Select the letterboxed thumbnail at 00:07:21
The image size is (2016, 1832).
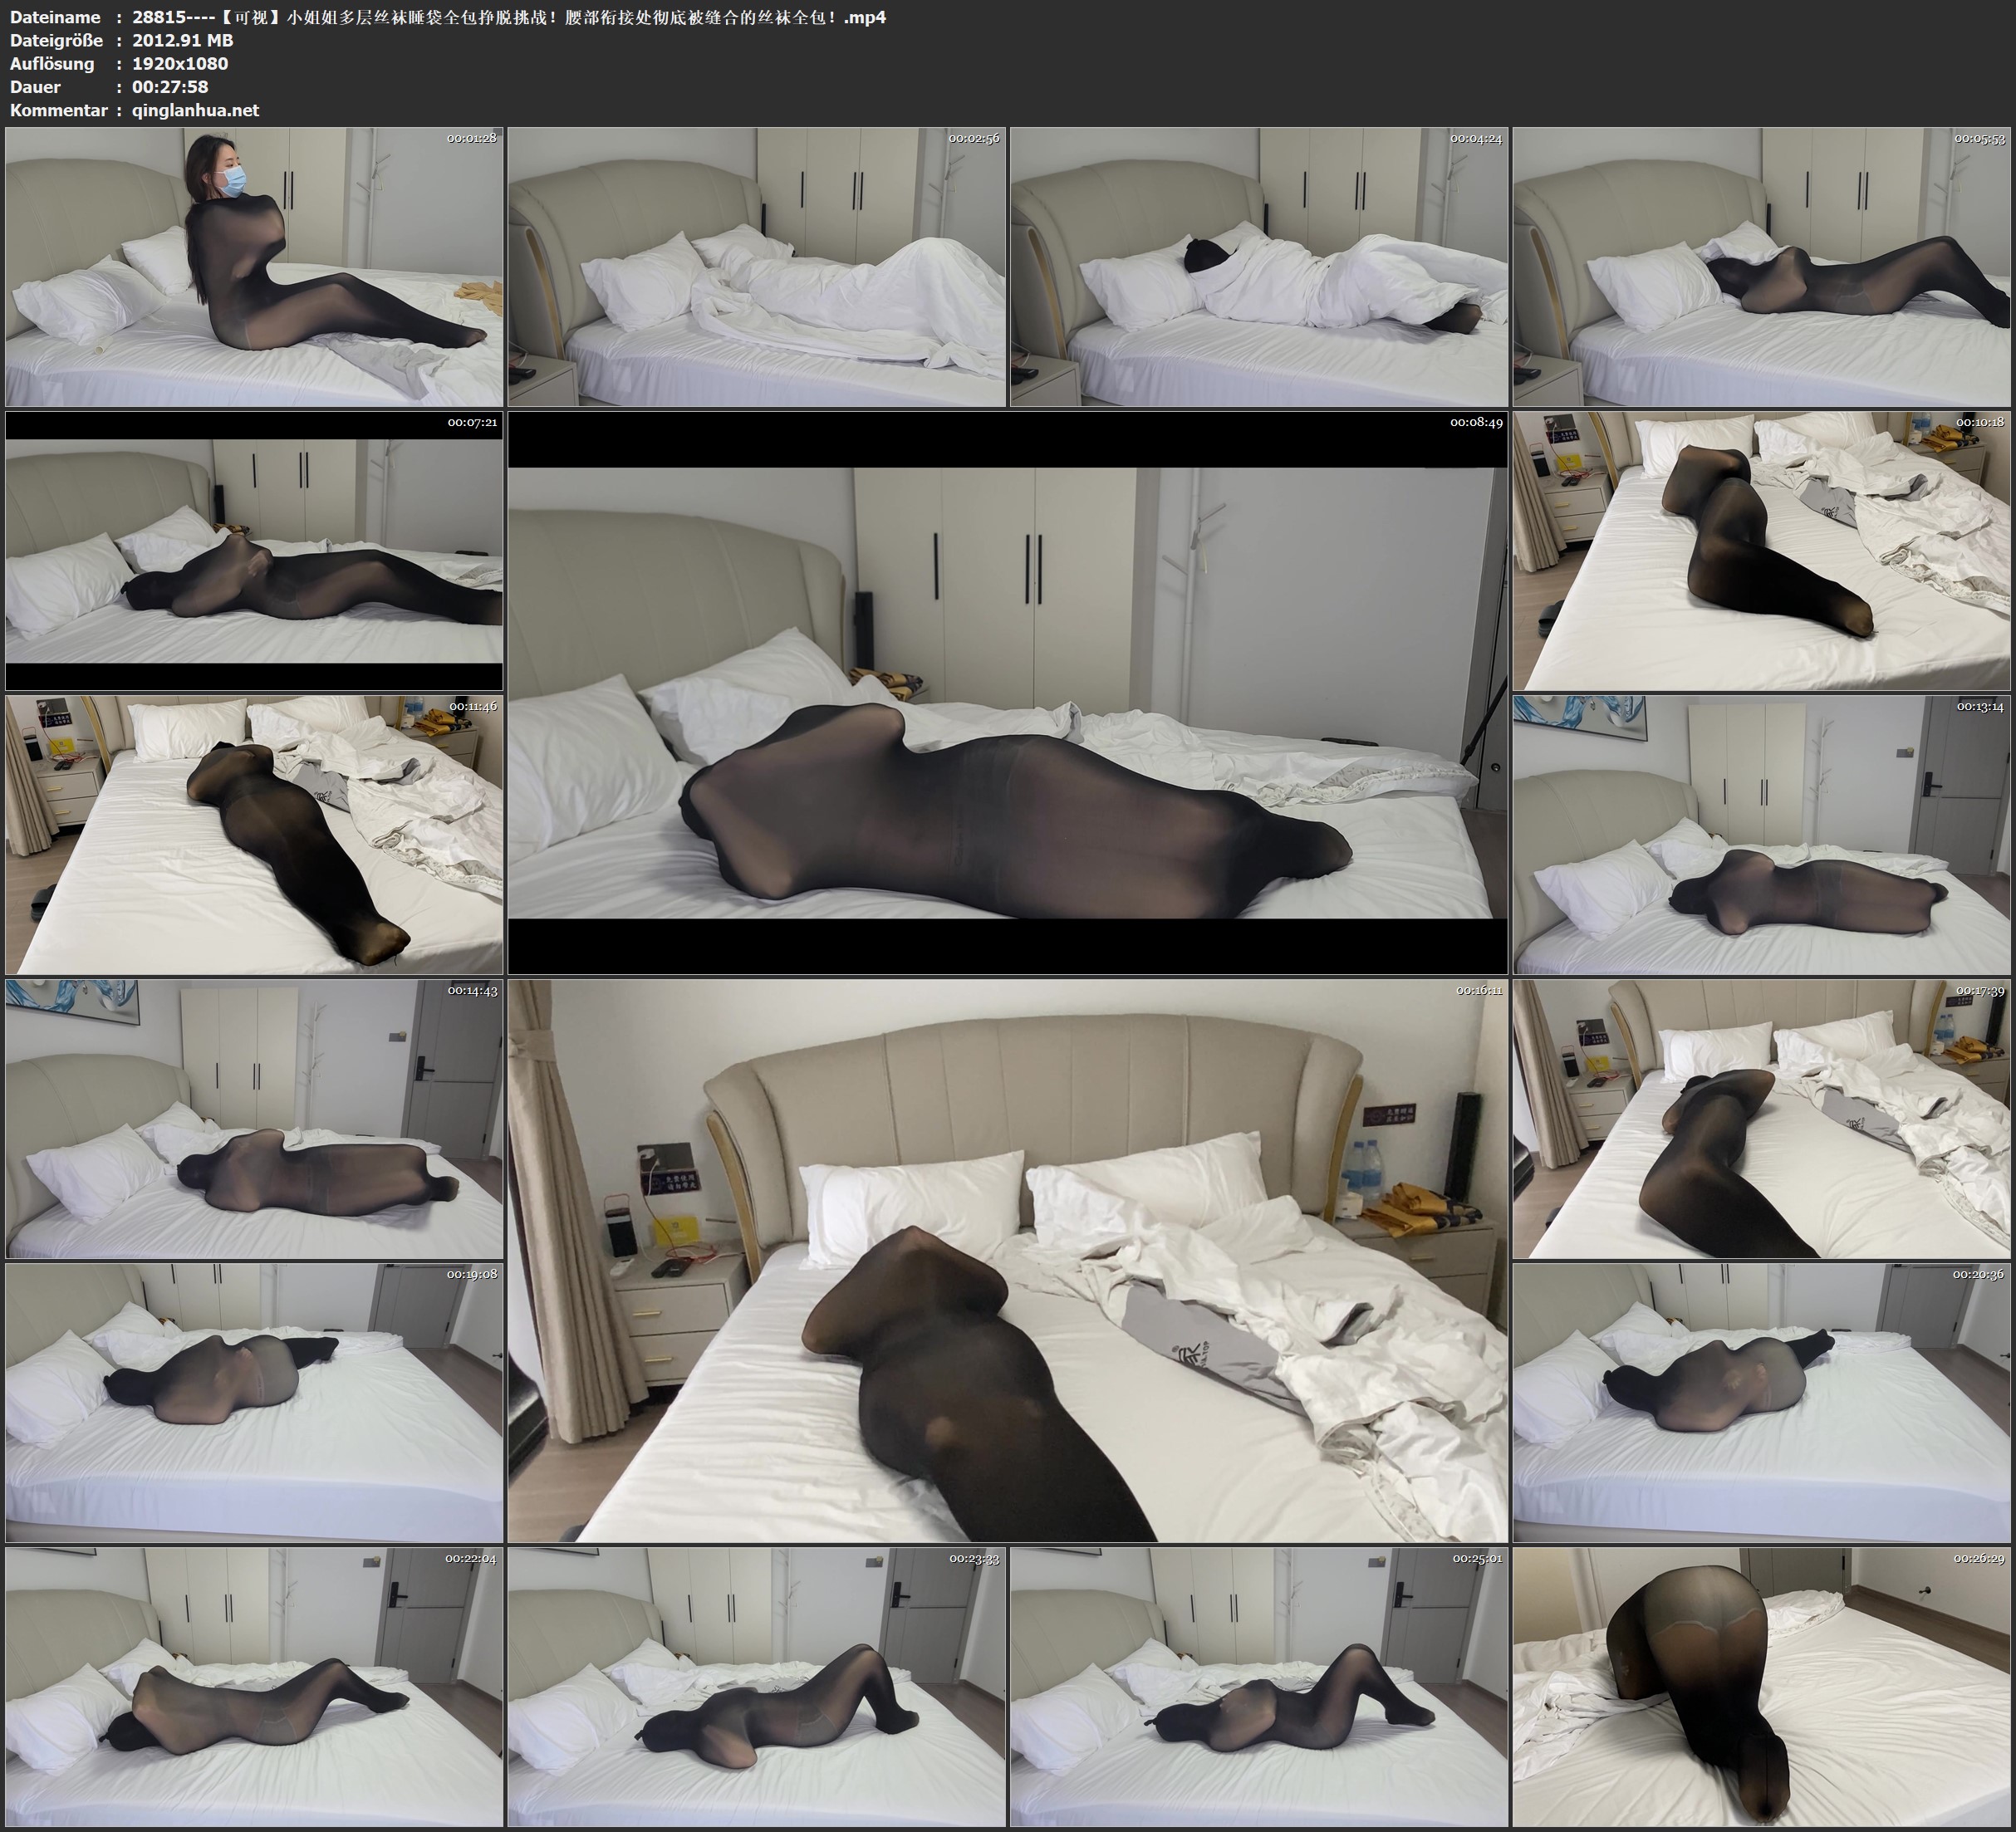(254, 551)
